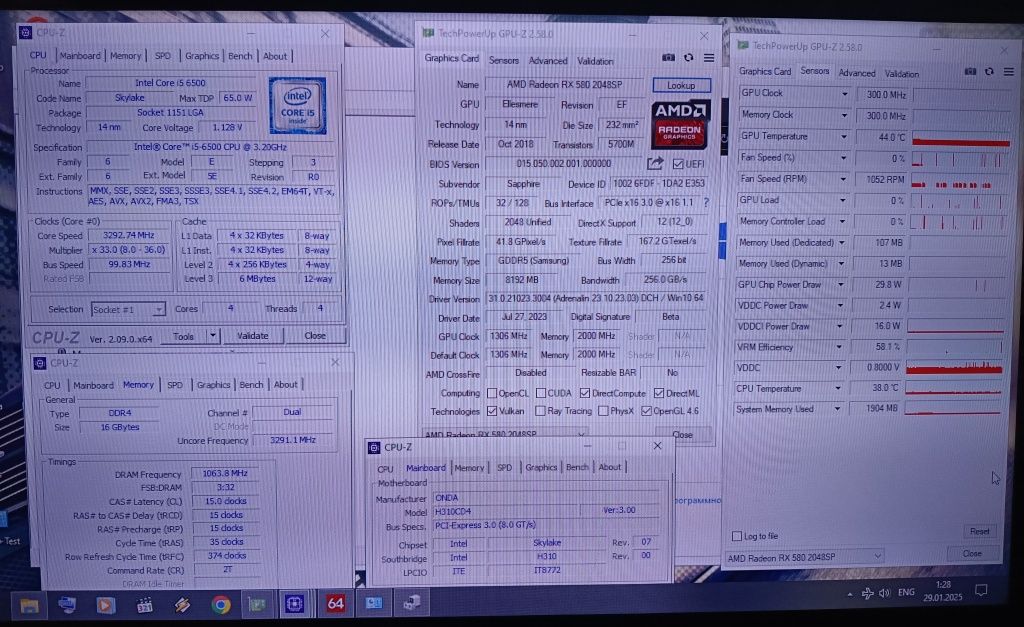Click the BIOS version share/export icon

point(655,163)
